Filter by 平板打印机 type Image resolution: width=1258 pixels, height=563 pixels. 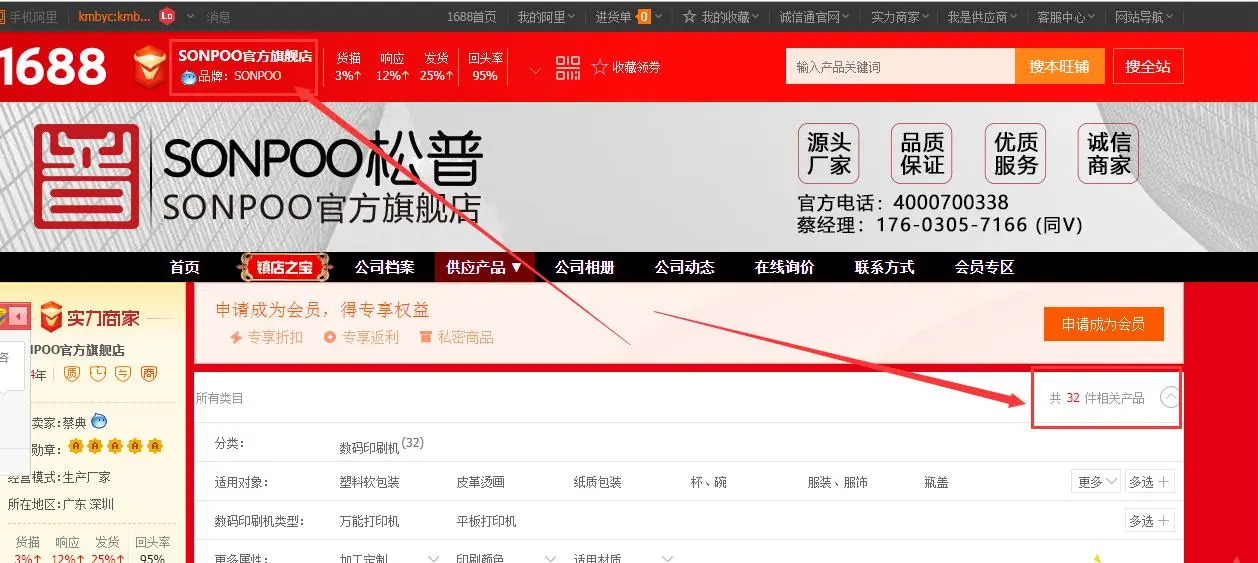tap(486, 521)
